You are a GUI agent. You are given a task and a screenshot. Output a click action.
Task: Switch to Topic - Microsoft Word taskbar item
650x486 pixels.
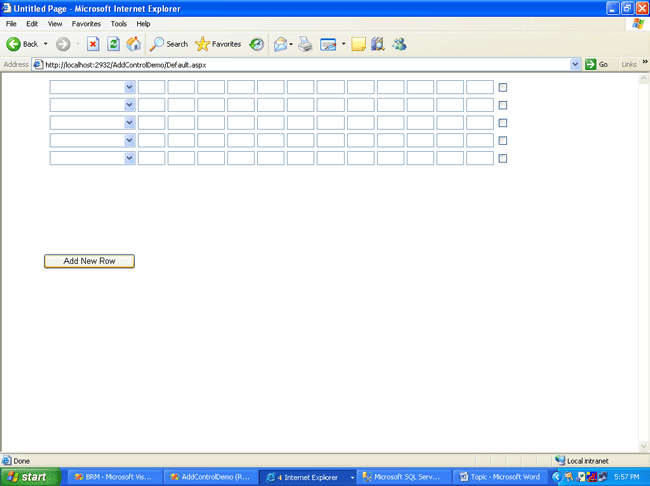click(x=500, y=477)
